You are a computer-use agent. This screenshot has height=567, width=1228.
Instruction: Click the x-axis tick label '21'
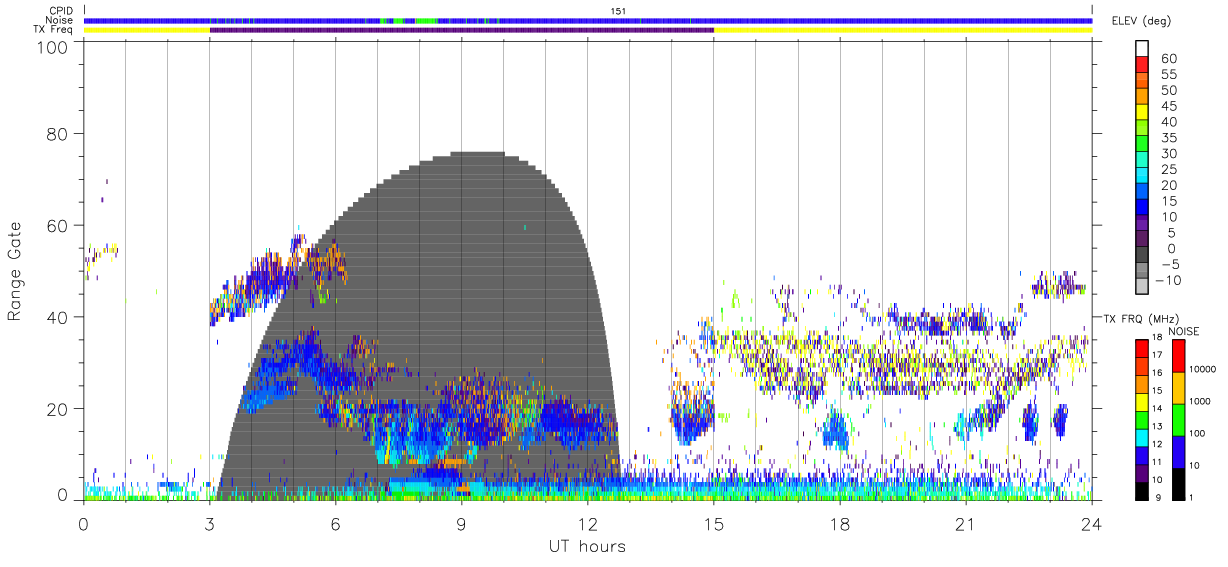coord(965,524)
